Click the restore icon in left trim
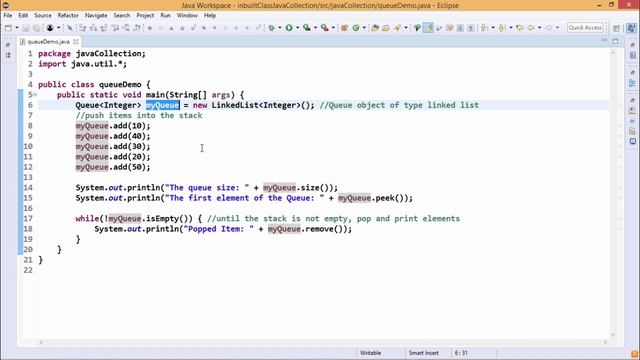The height and width of the screenshot is (360, 640). [8, 44]
